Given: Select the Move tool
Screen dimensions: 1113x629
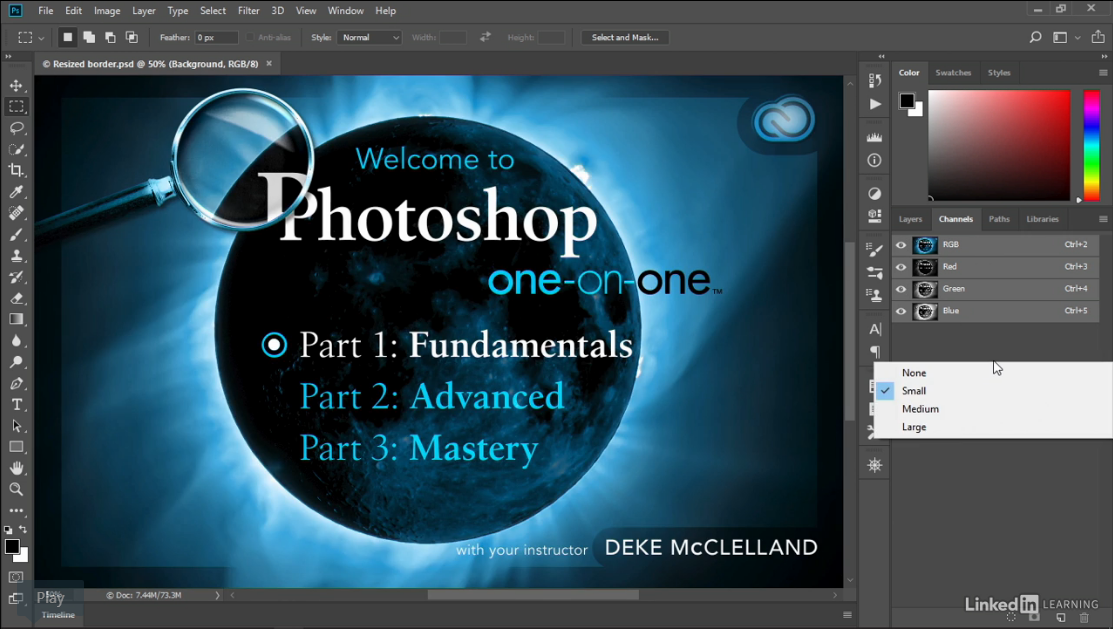Looking at the screenshot, I should (16, 85).
